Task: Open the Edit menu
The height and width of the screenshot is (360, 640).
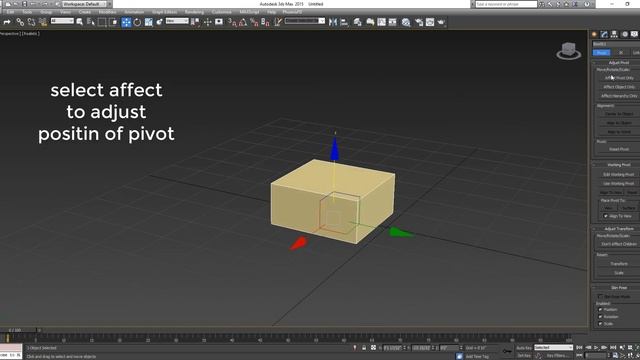Action: point(11,12)
